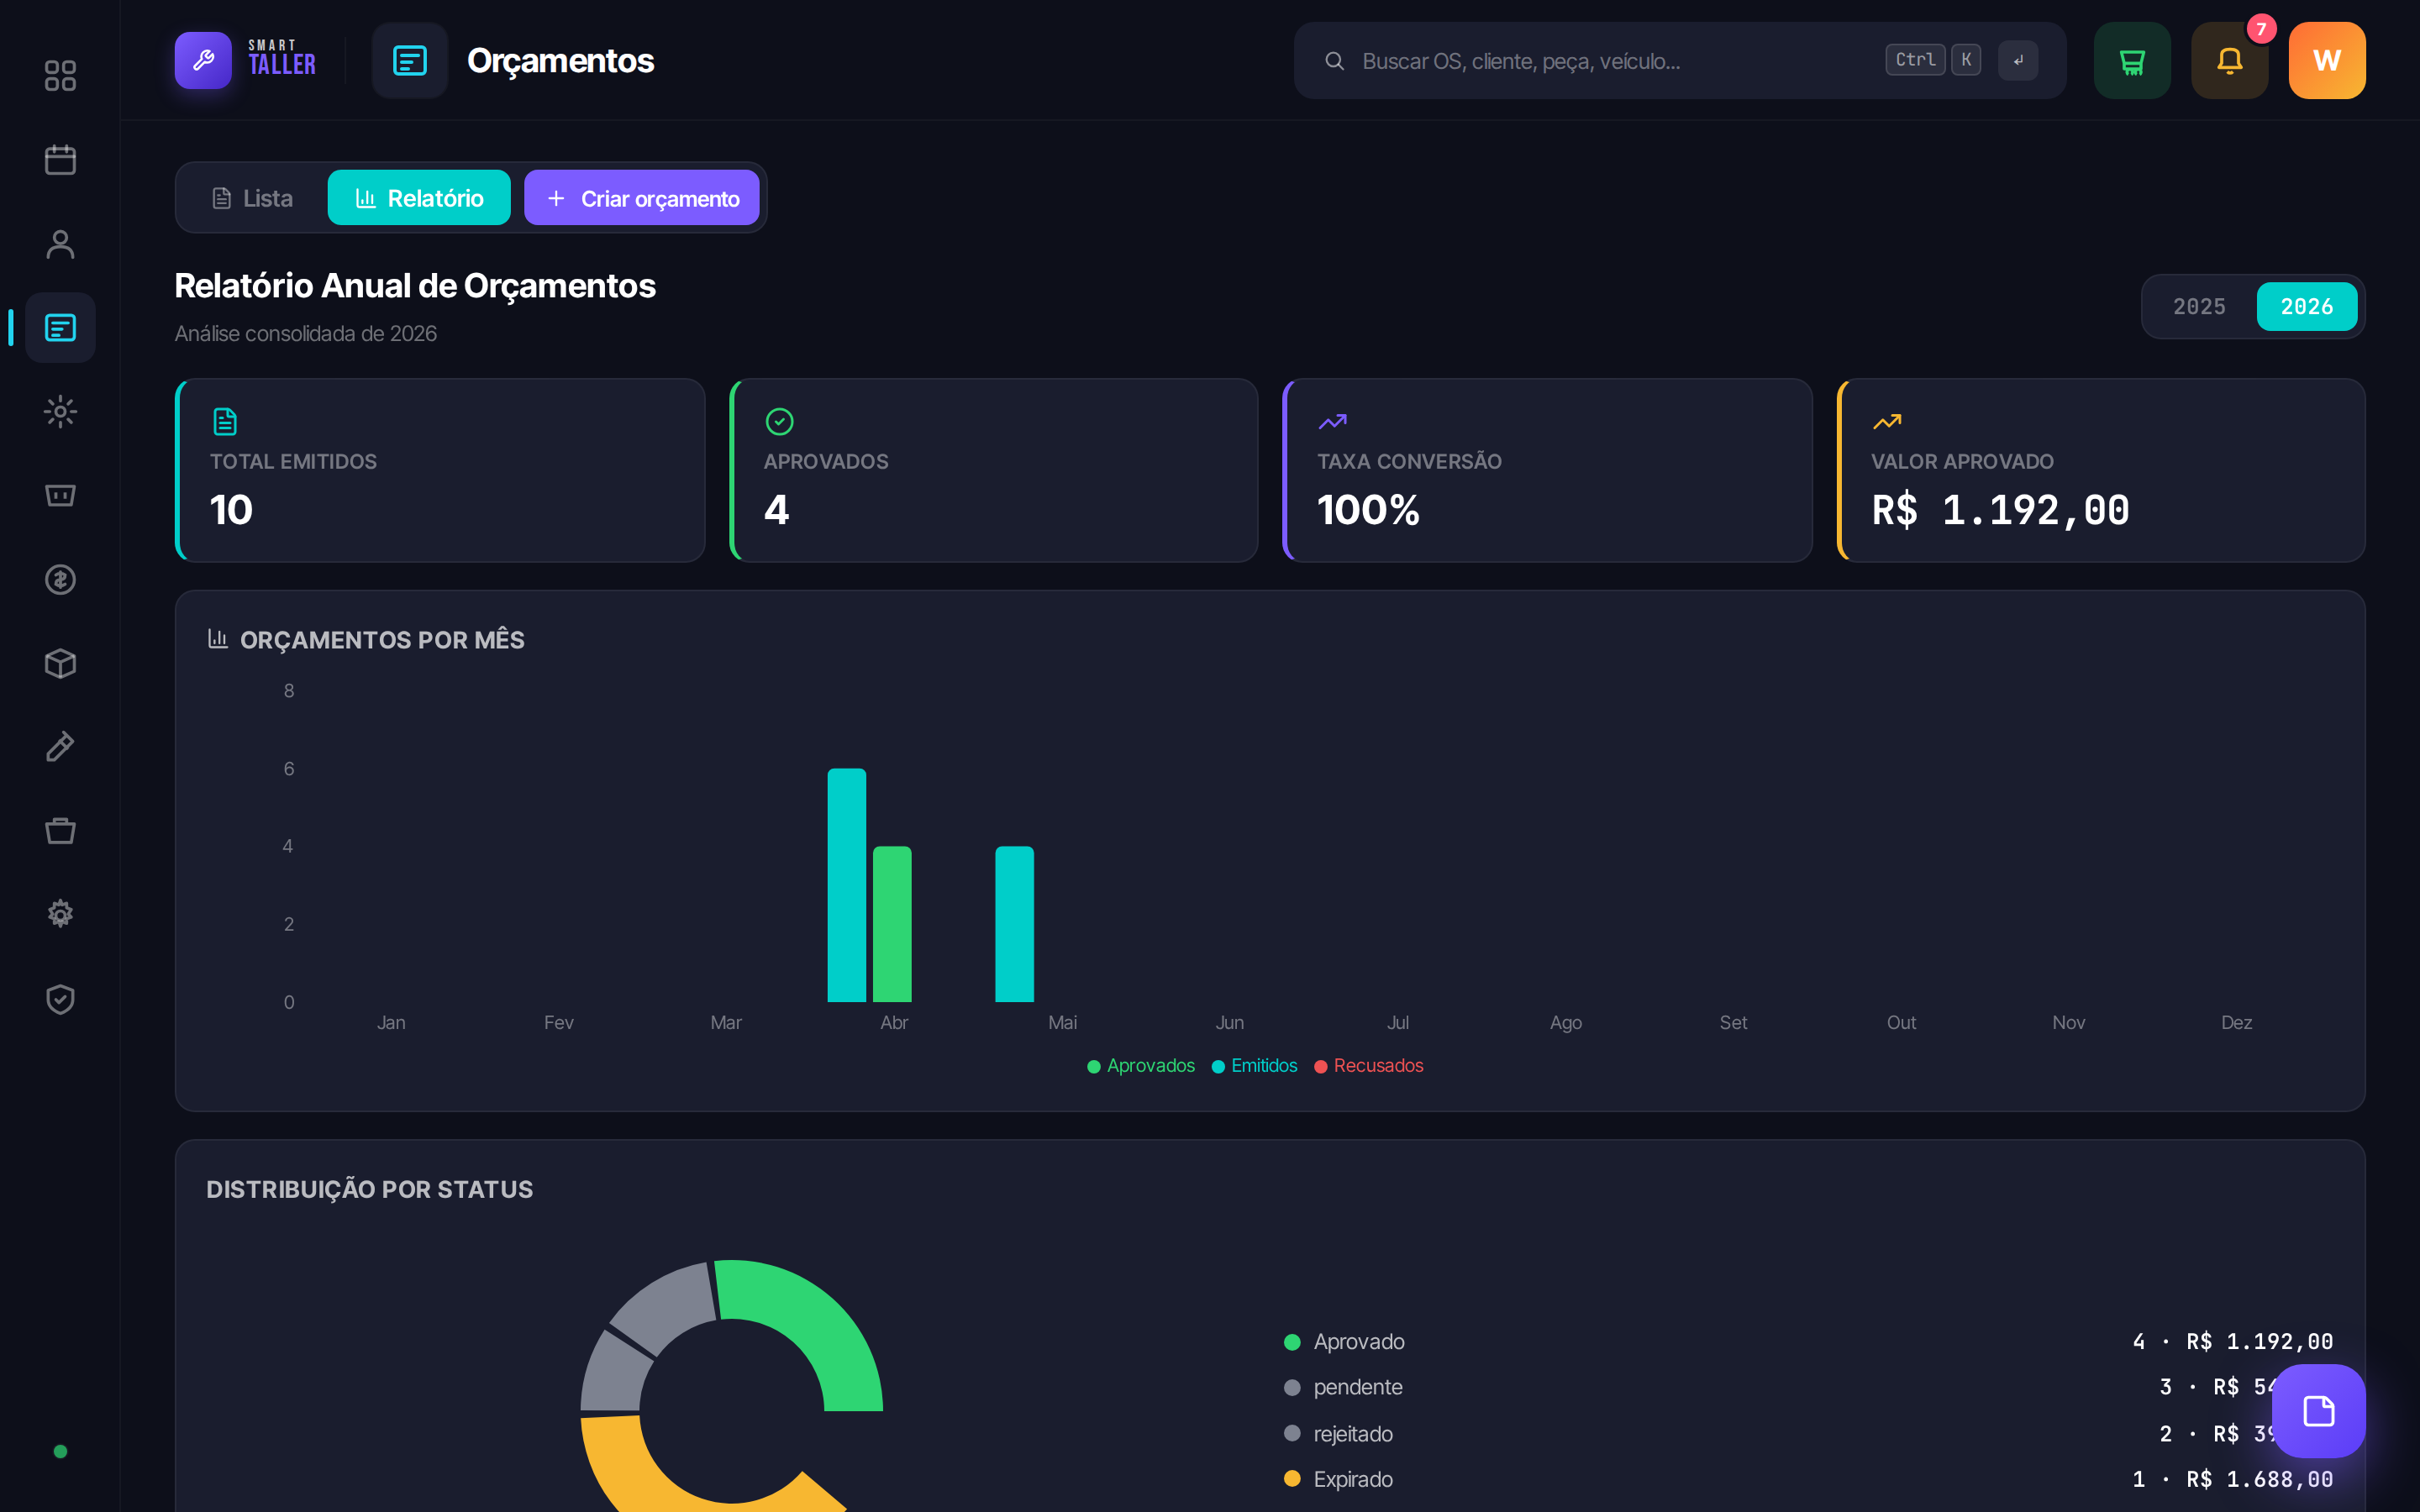The image size is (2420, 1512).
Task: Click the Abr aprovados green bar
Action: 892,924
